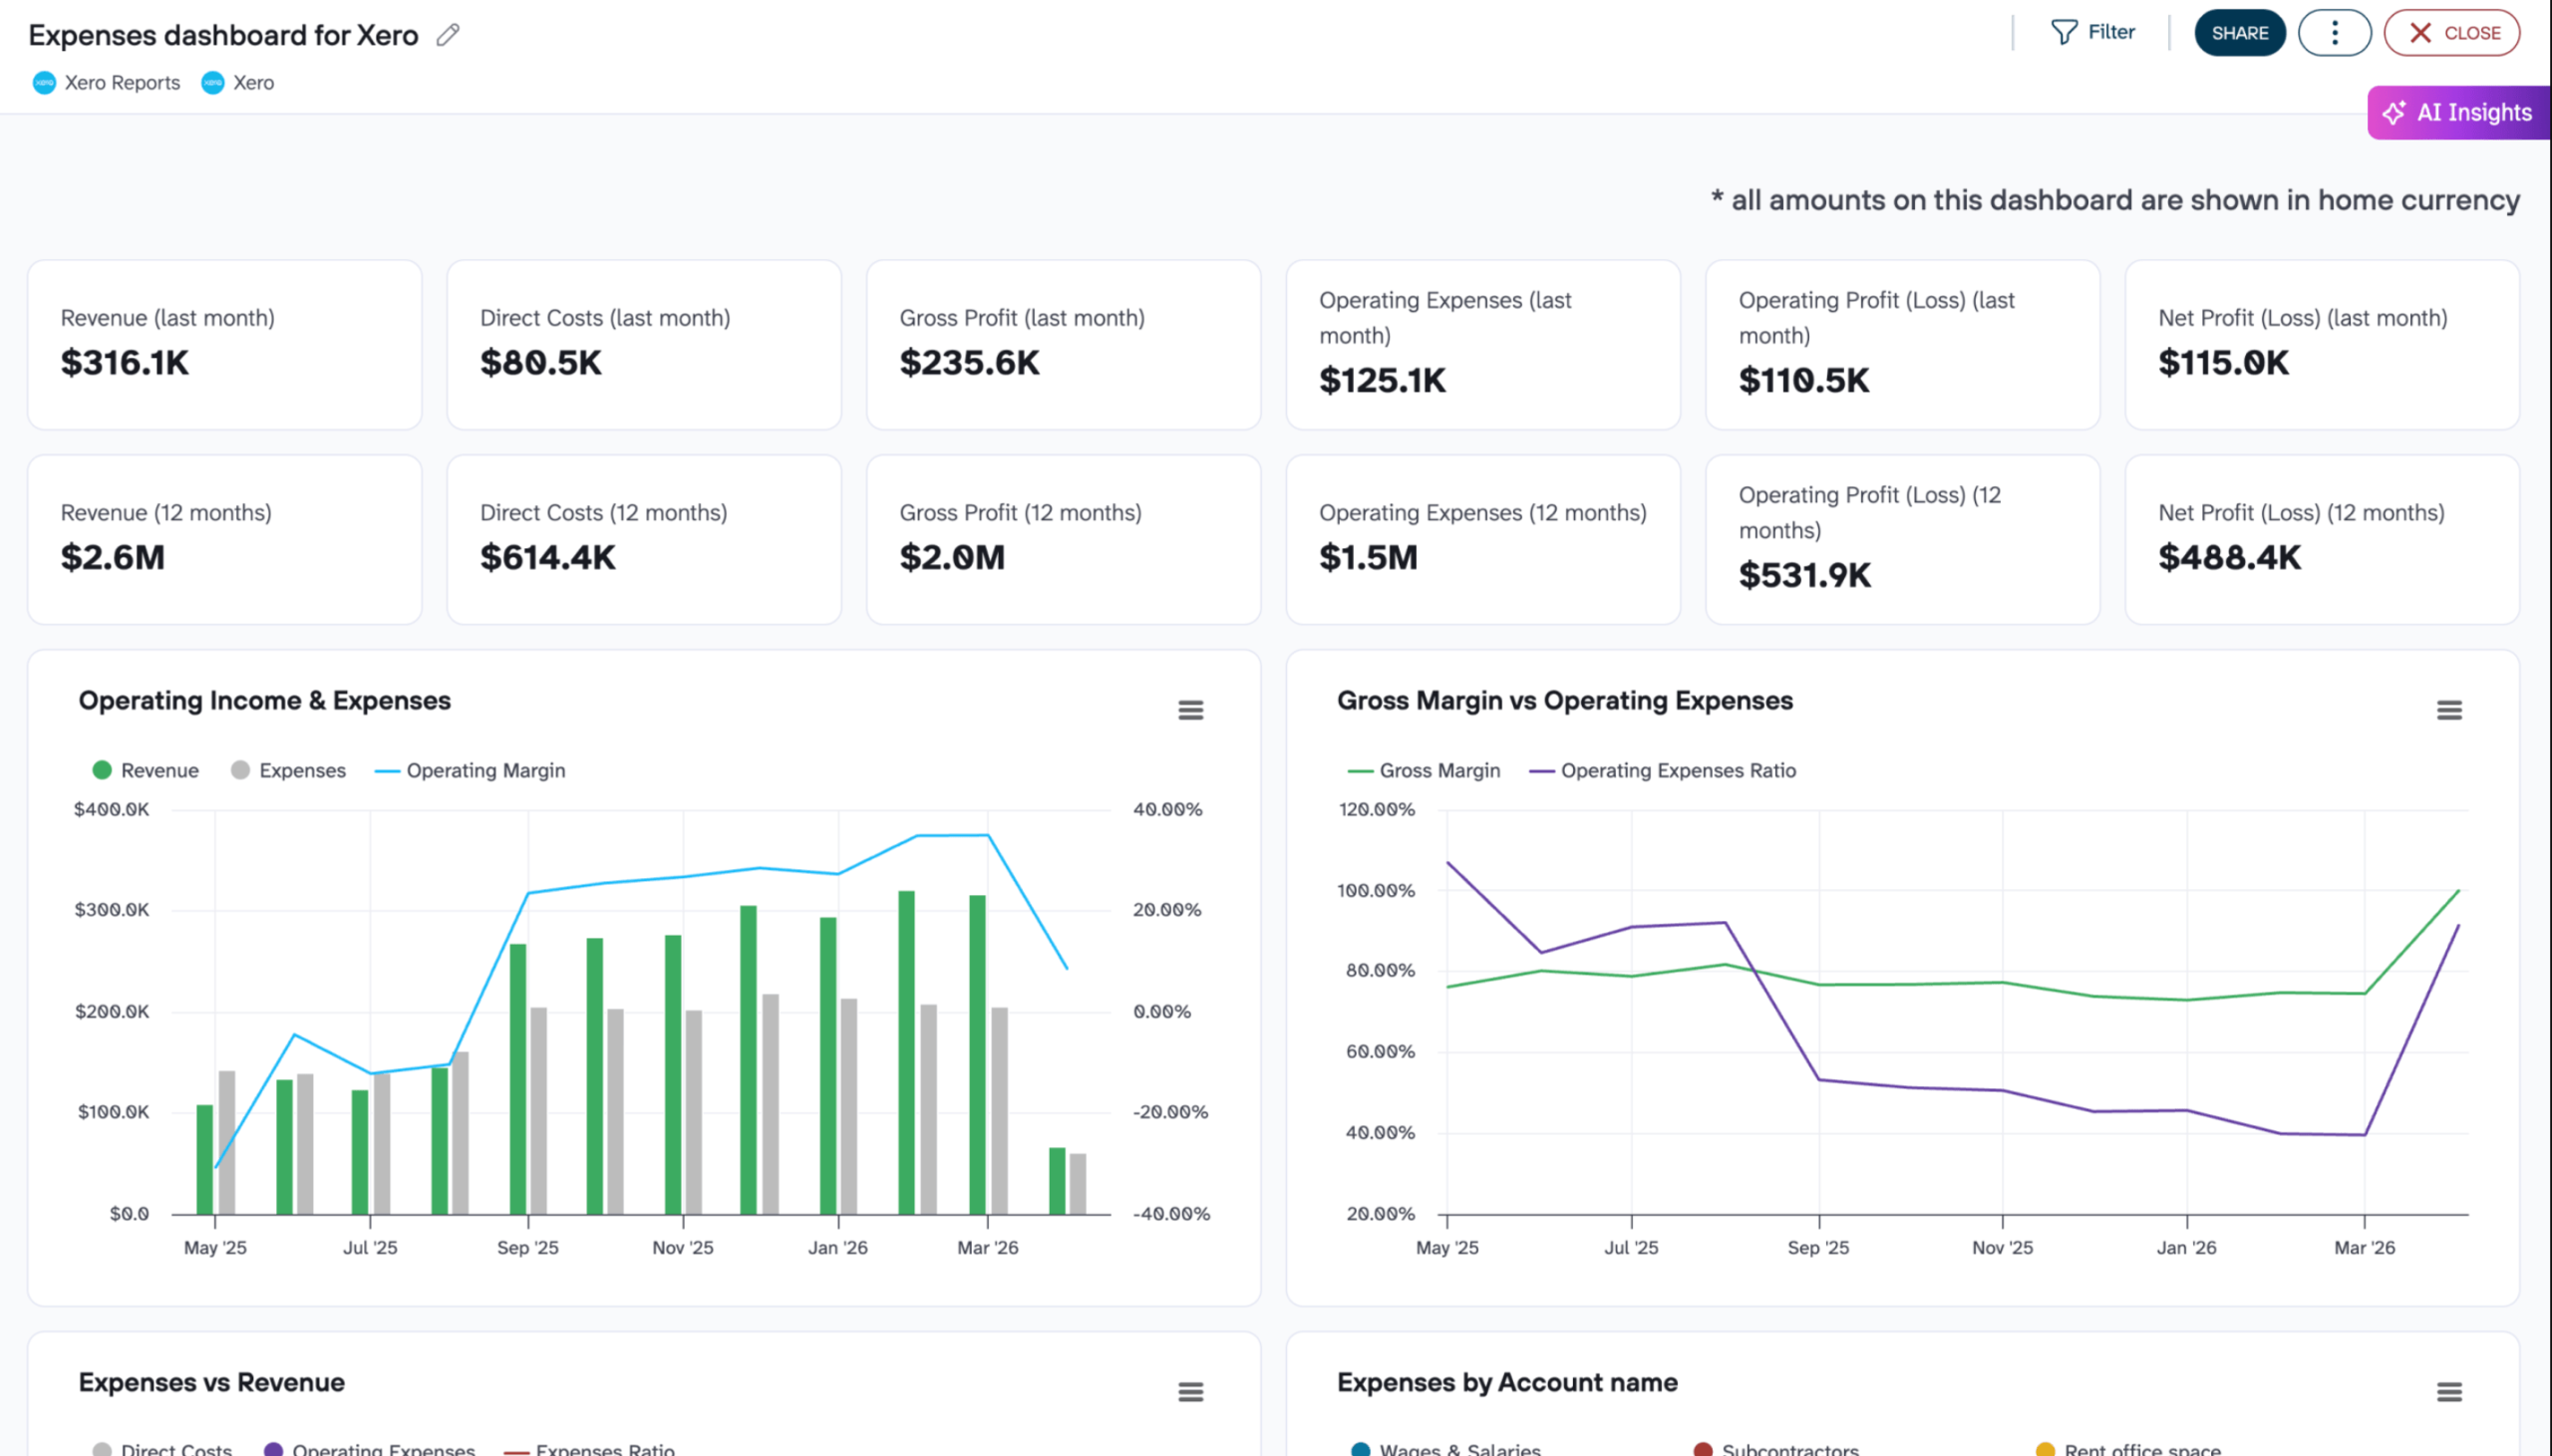Open the Operating Income & Expenses chart menu
Viewport: 2552px width, 1456px height.
coord(1189,709)
